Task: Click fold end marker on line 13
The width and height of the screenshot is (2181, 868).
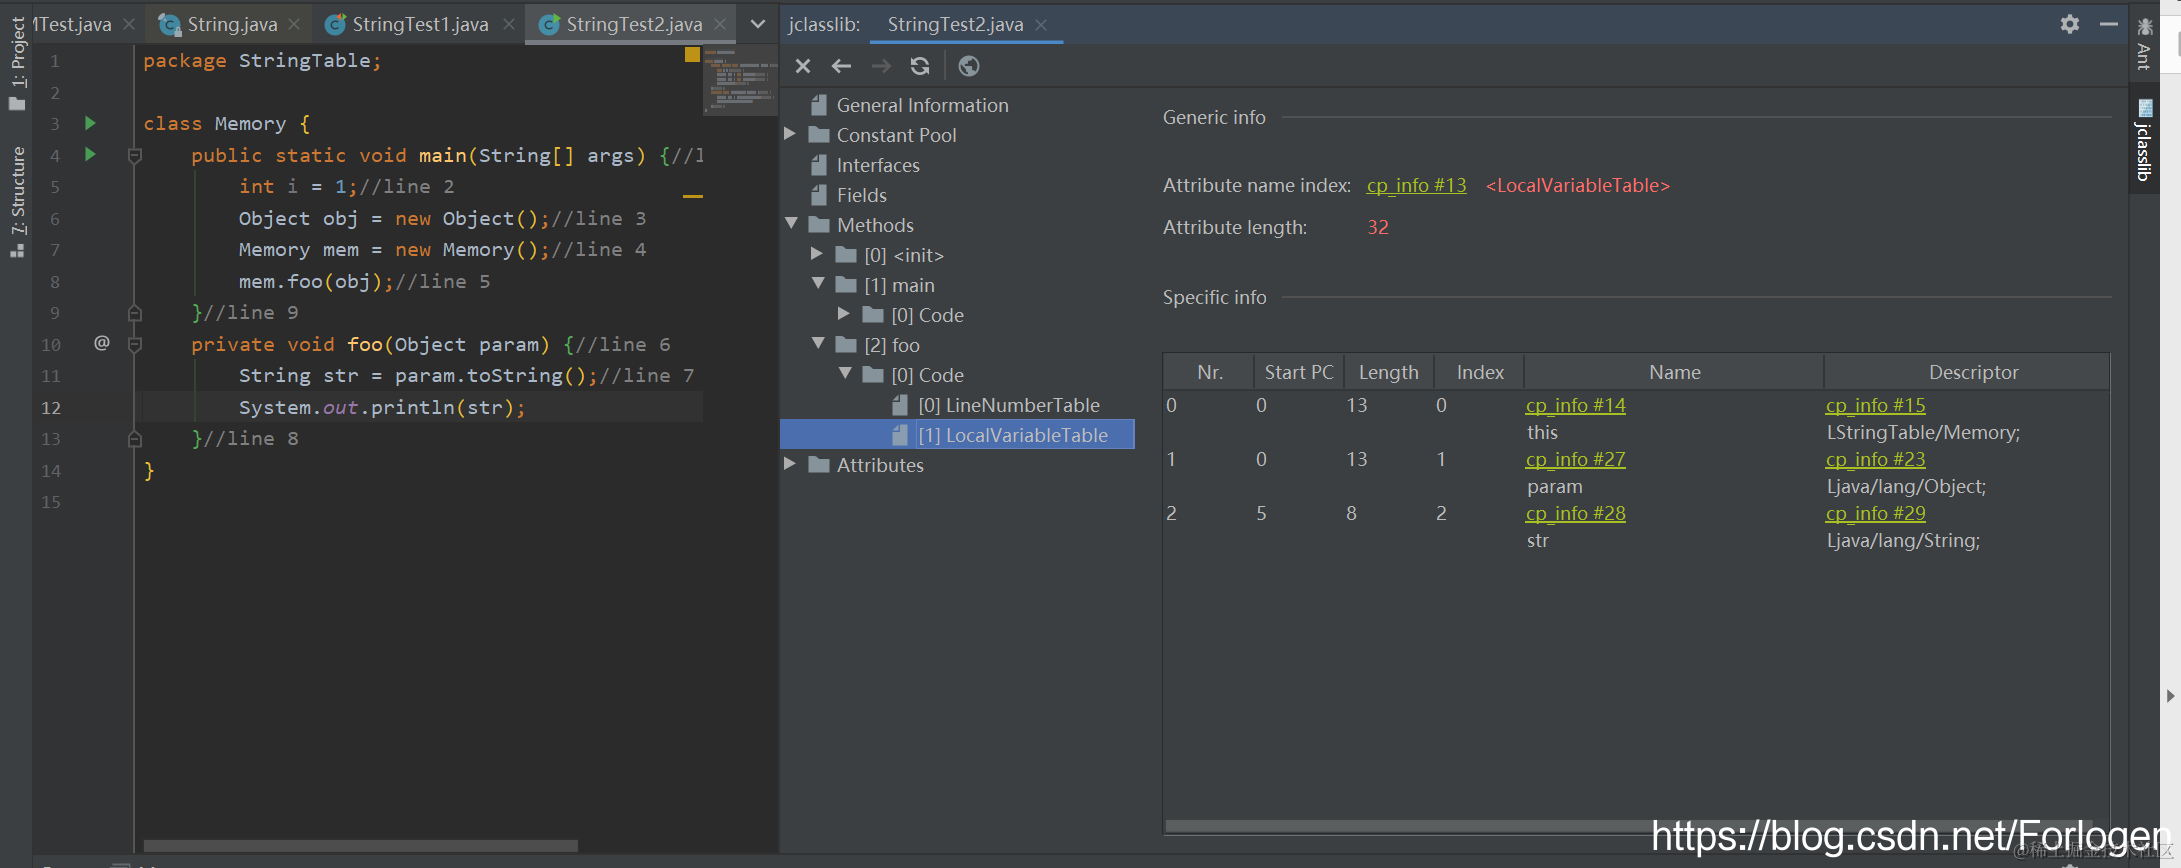Action: point(135,439)
